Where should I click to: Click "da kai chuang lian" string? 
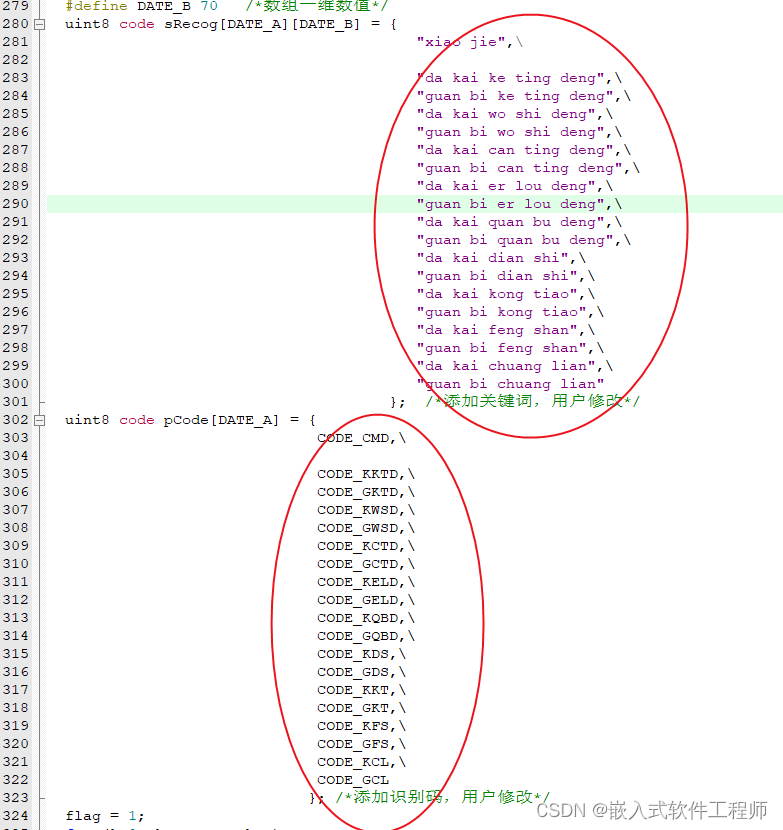pos(506,366)
